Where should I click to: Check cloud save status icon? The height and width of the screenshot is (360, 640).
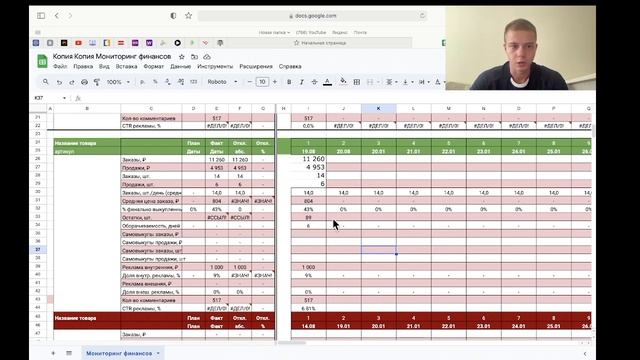point(207,57)
